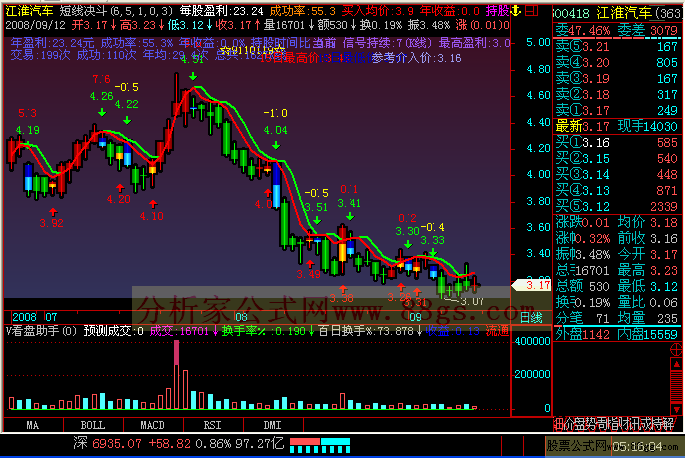Click the 4.10 buy signal arrow
The image size is (685, 458).
click(152, 204)
